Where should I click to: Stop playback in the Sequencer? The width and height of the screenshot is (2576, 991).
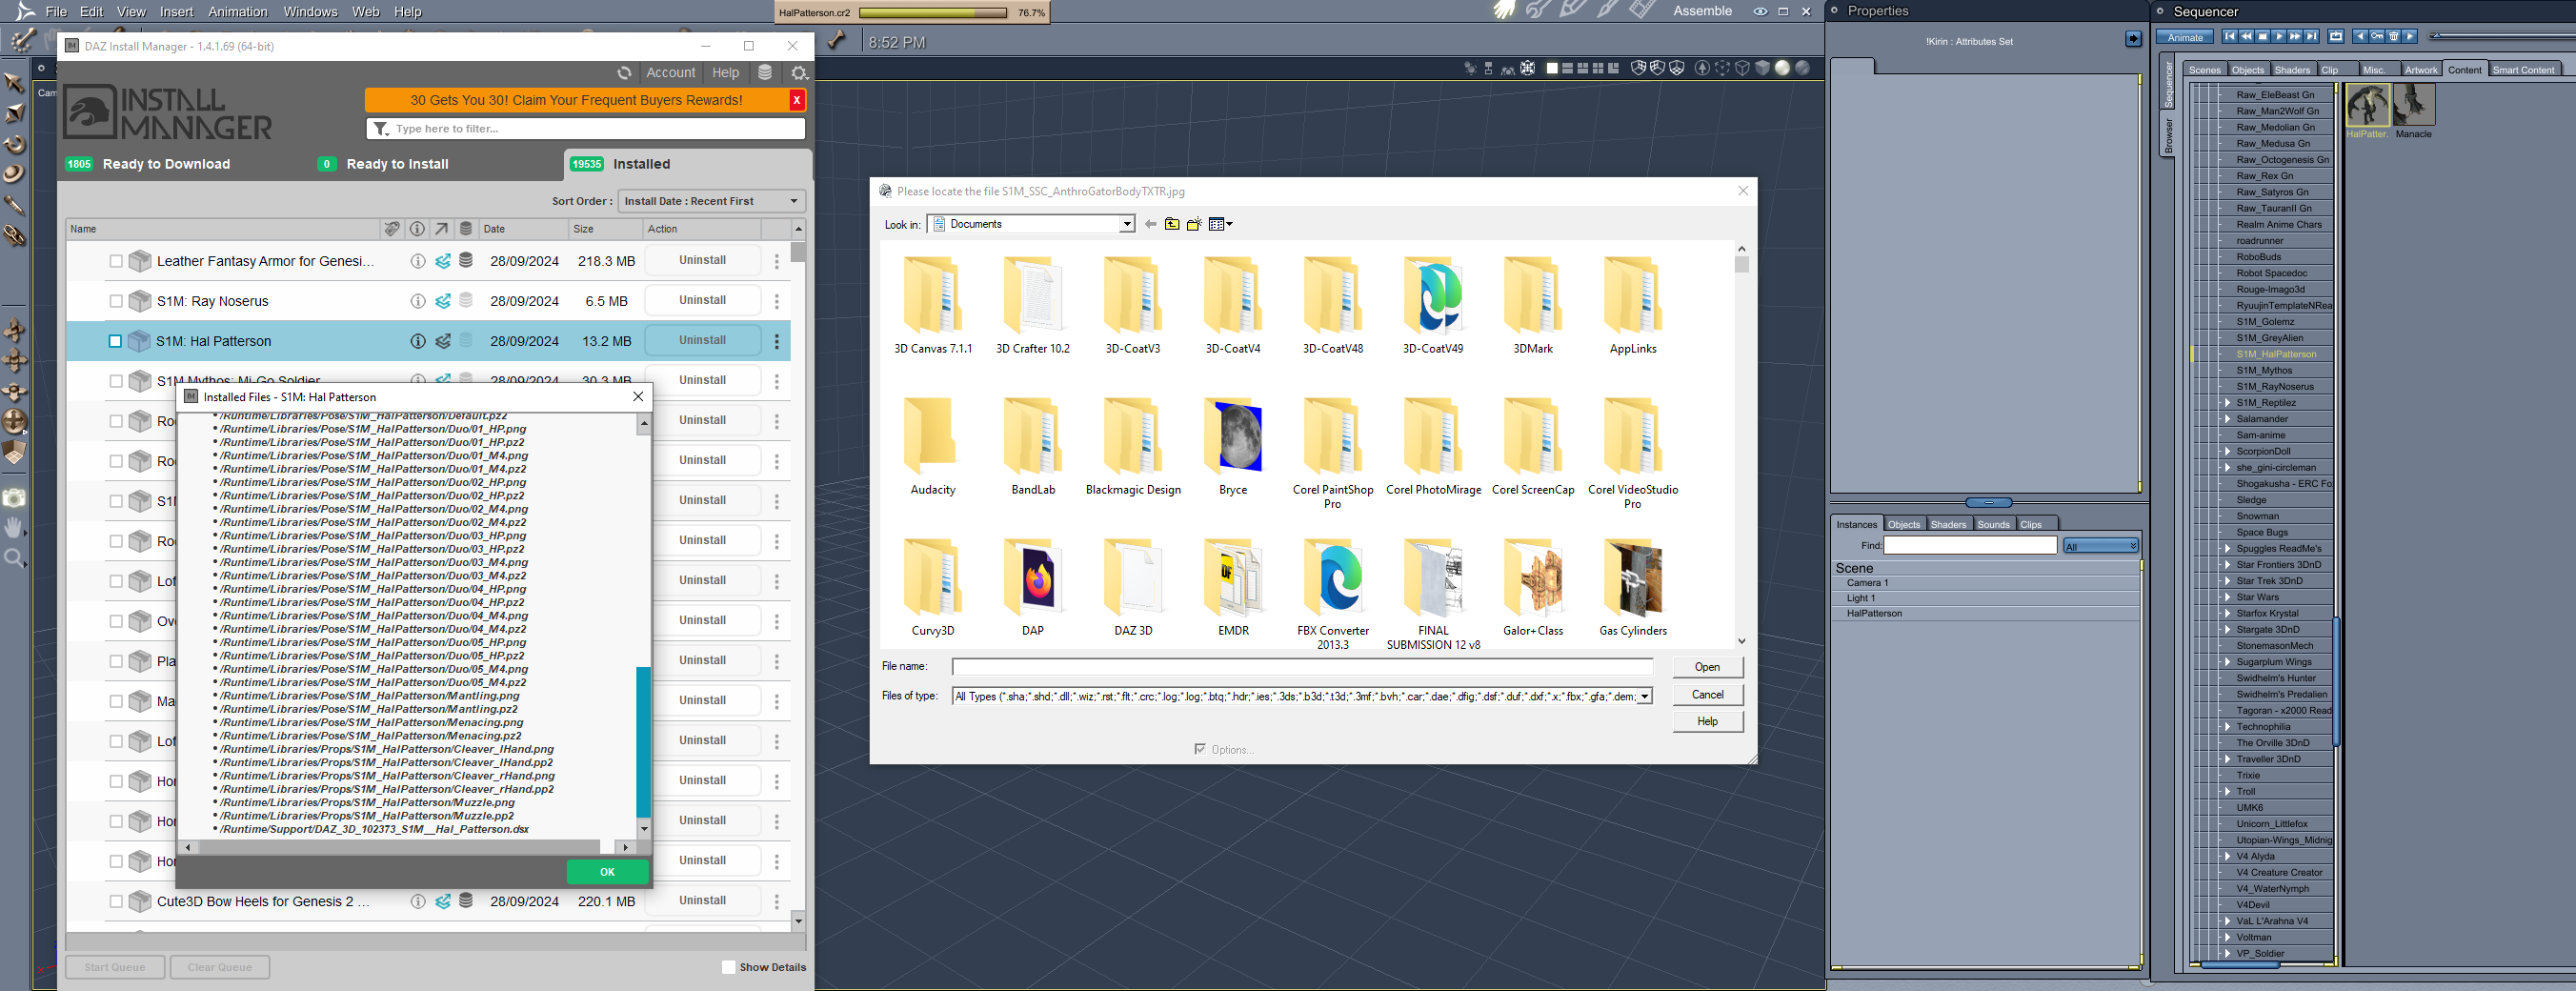pyautogui.click(x=2263, y=37)
